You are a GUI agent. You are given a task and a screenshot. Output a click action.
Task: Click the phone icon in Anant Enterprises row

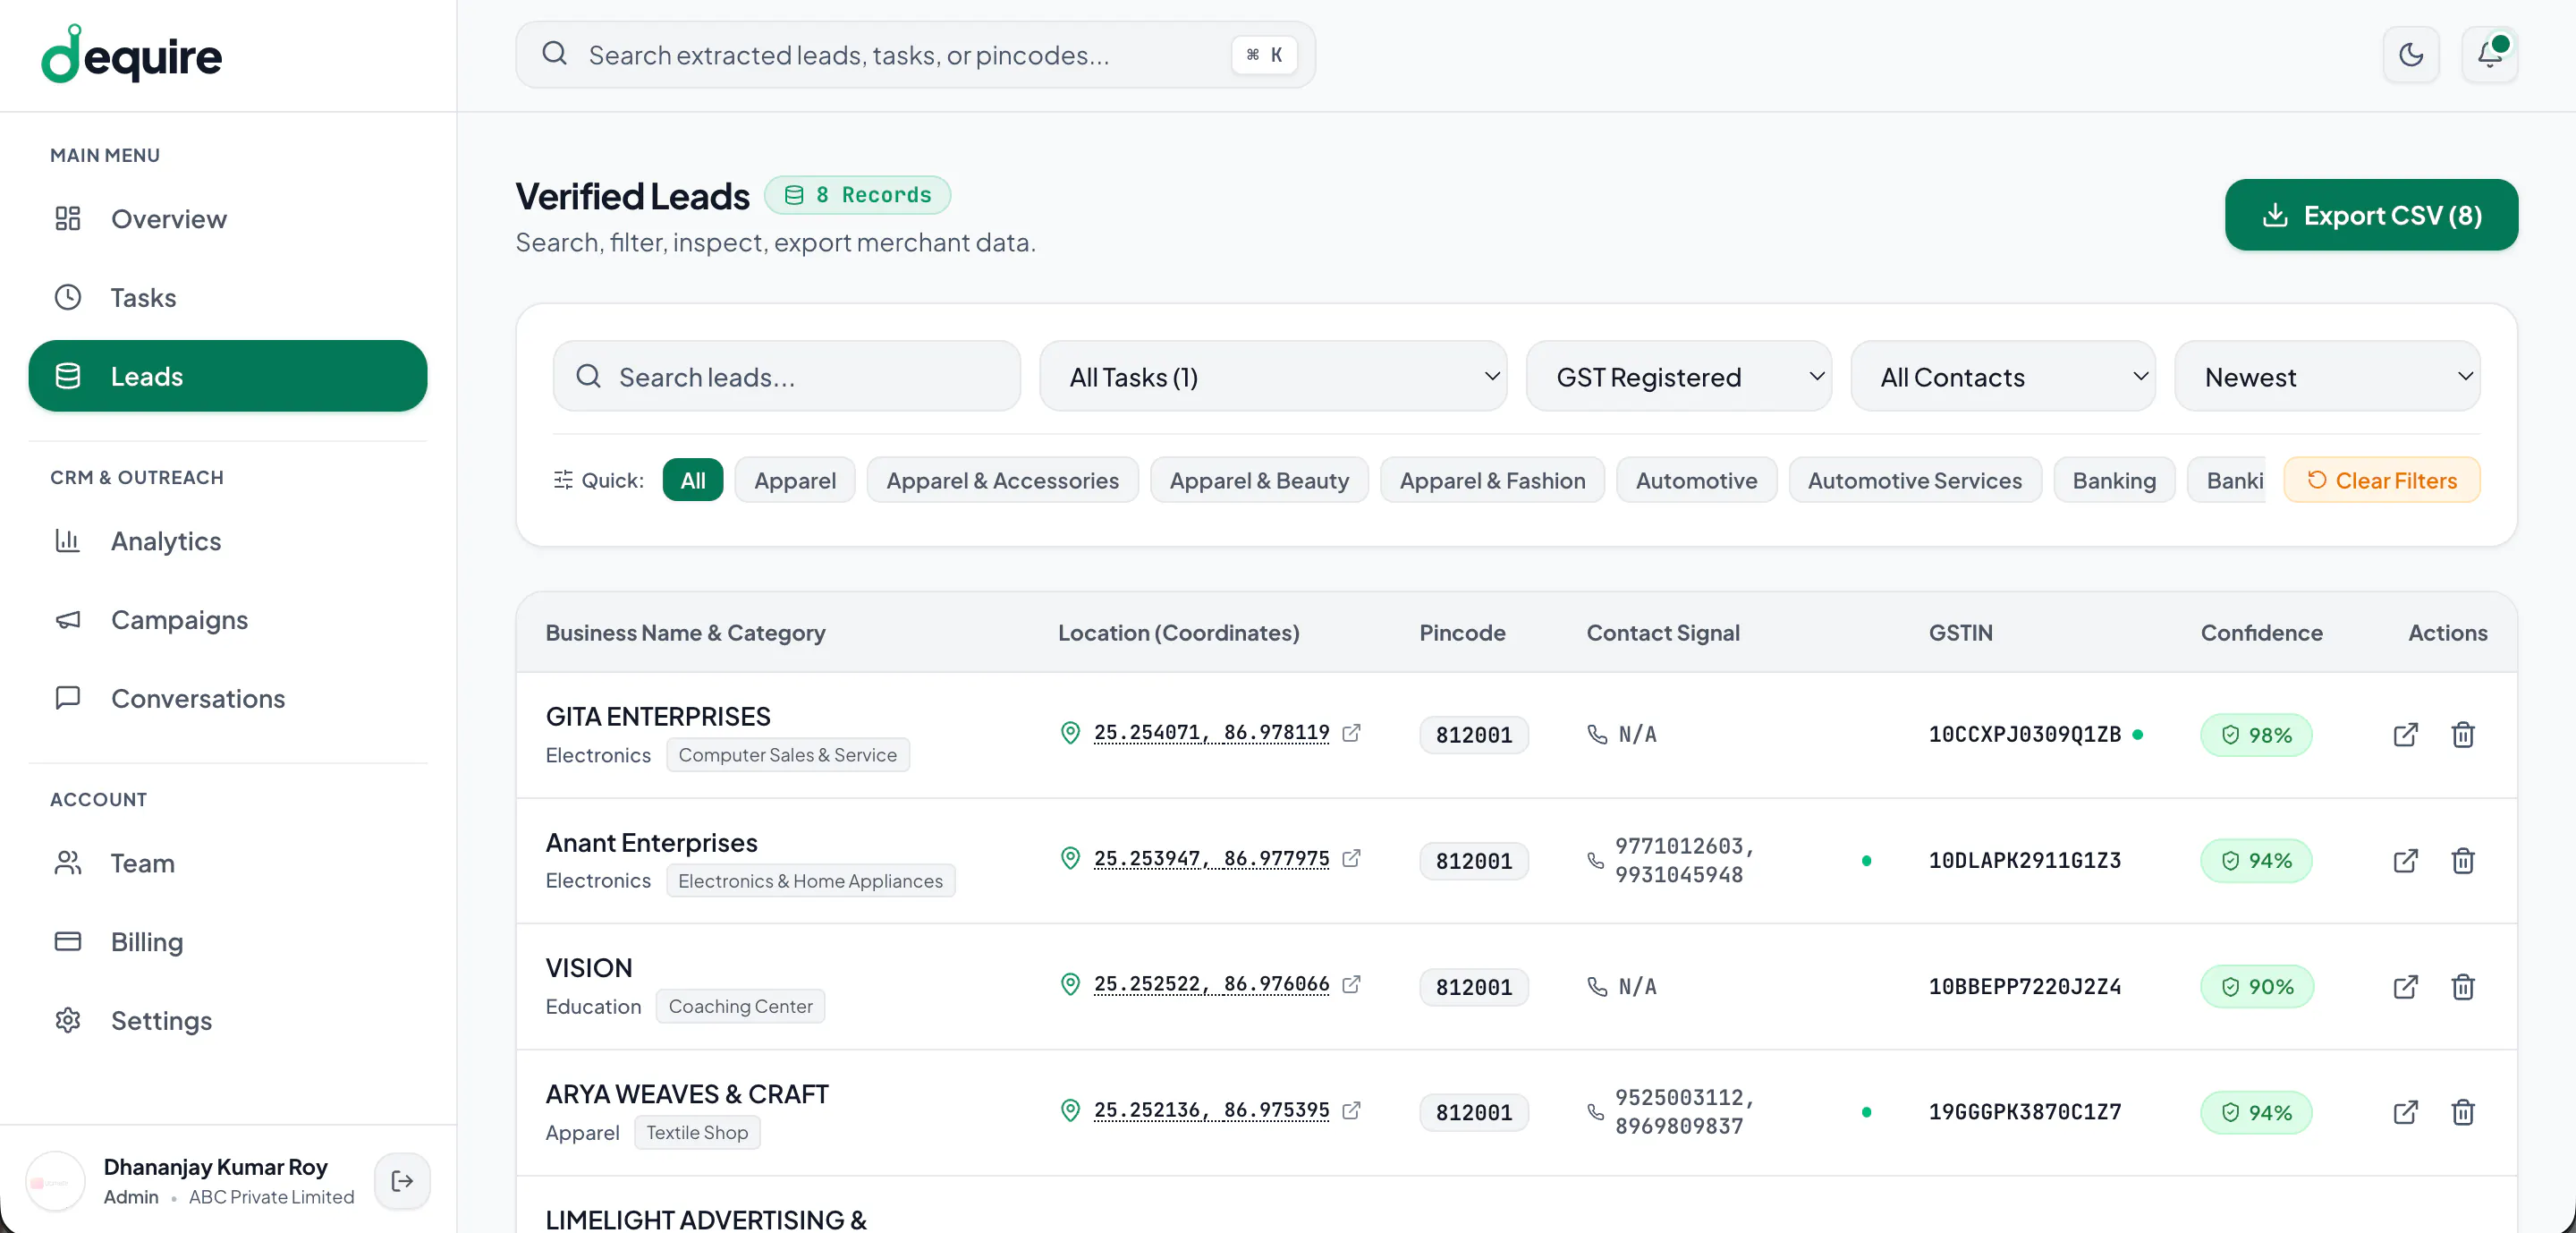tap(1596, 861)
